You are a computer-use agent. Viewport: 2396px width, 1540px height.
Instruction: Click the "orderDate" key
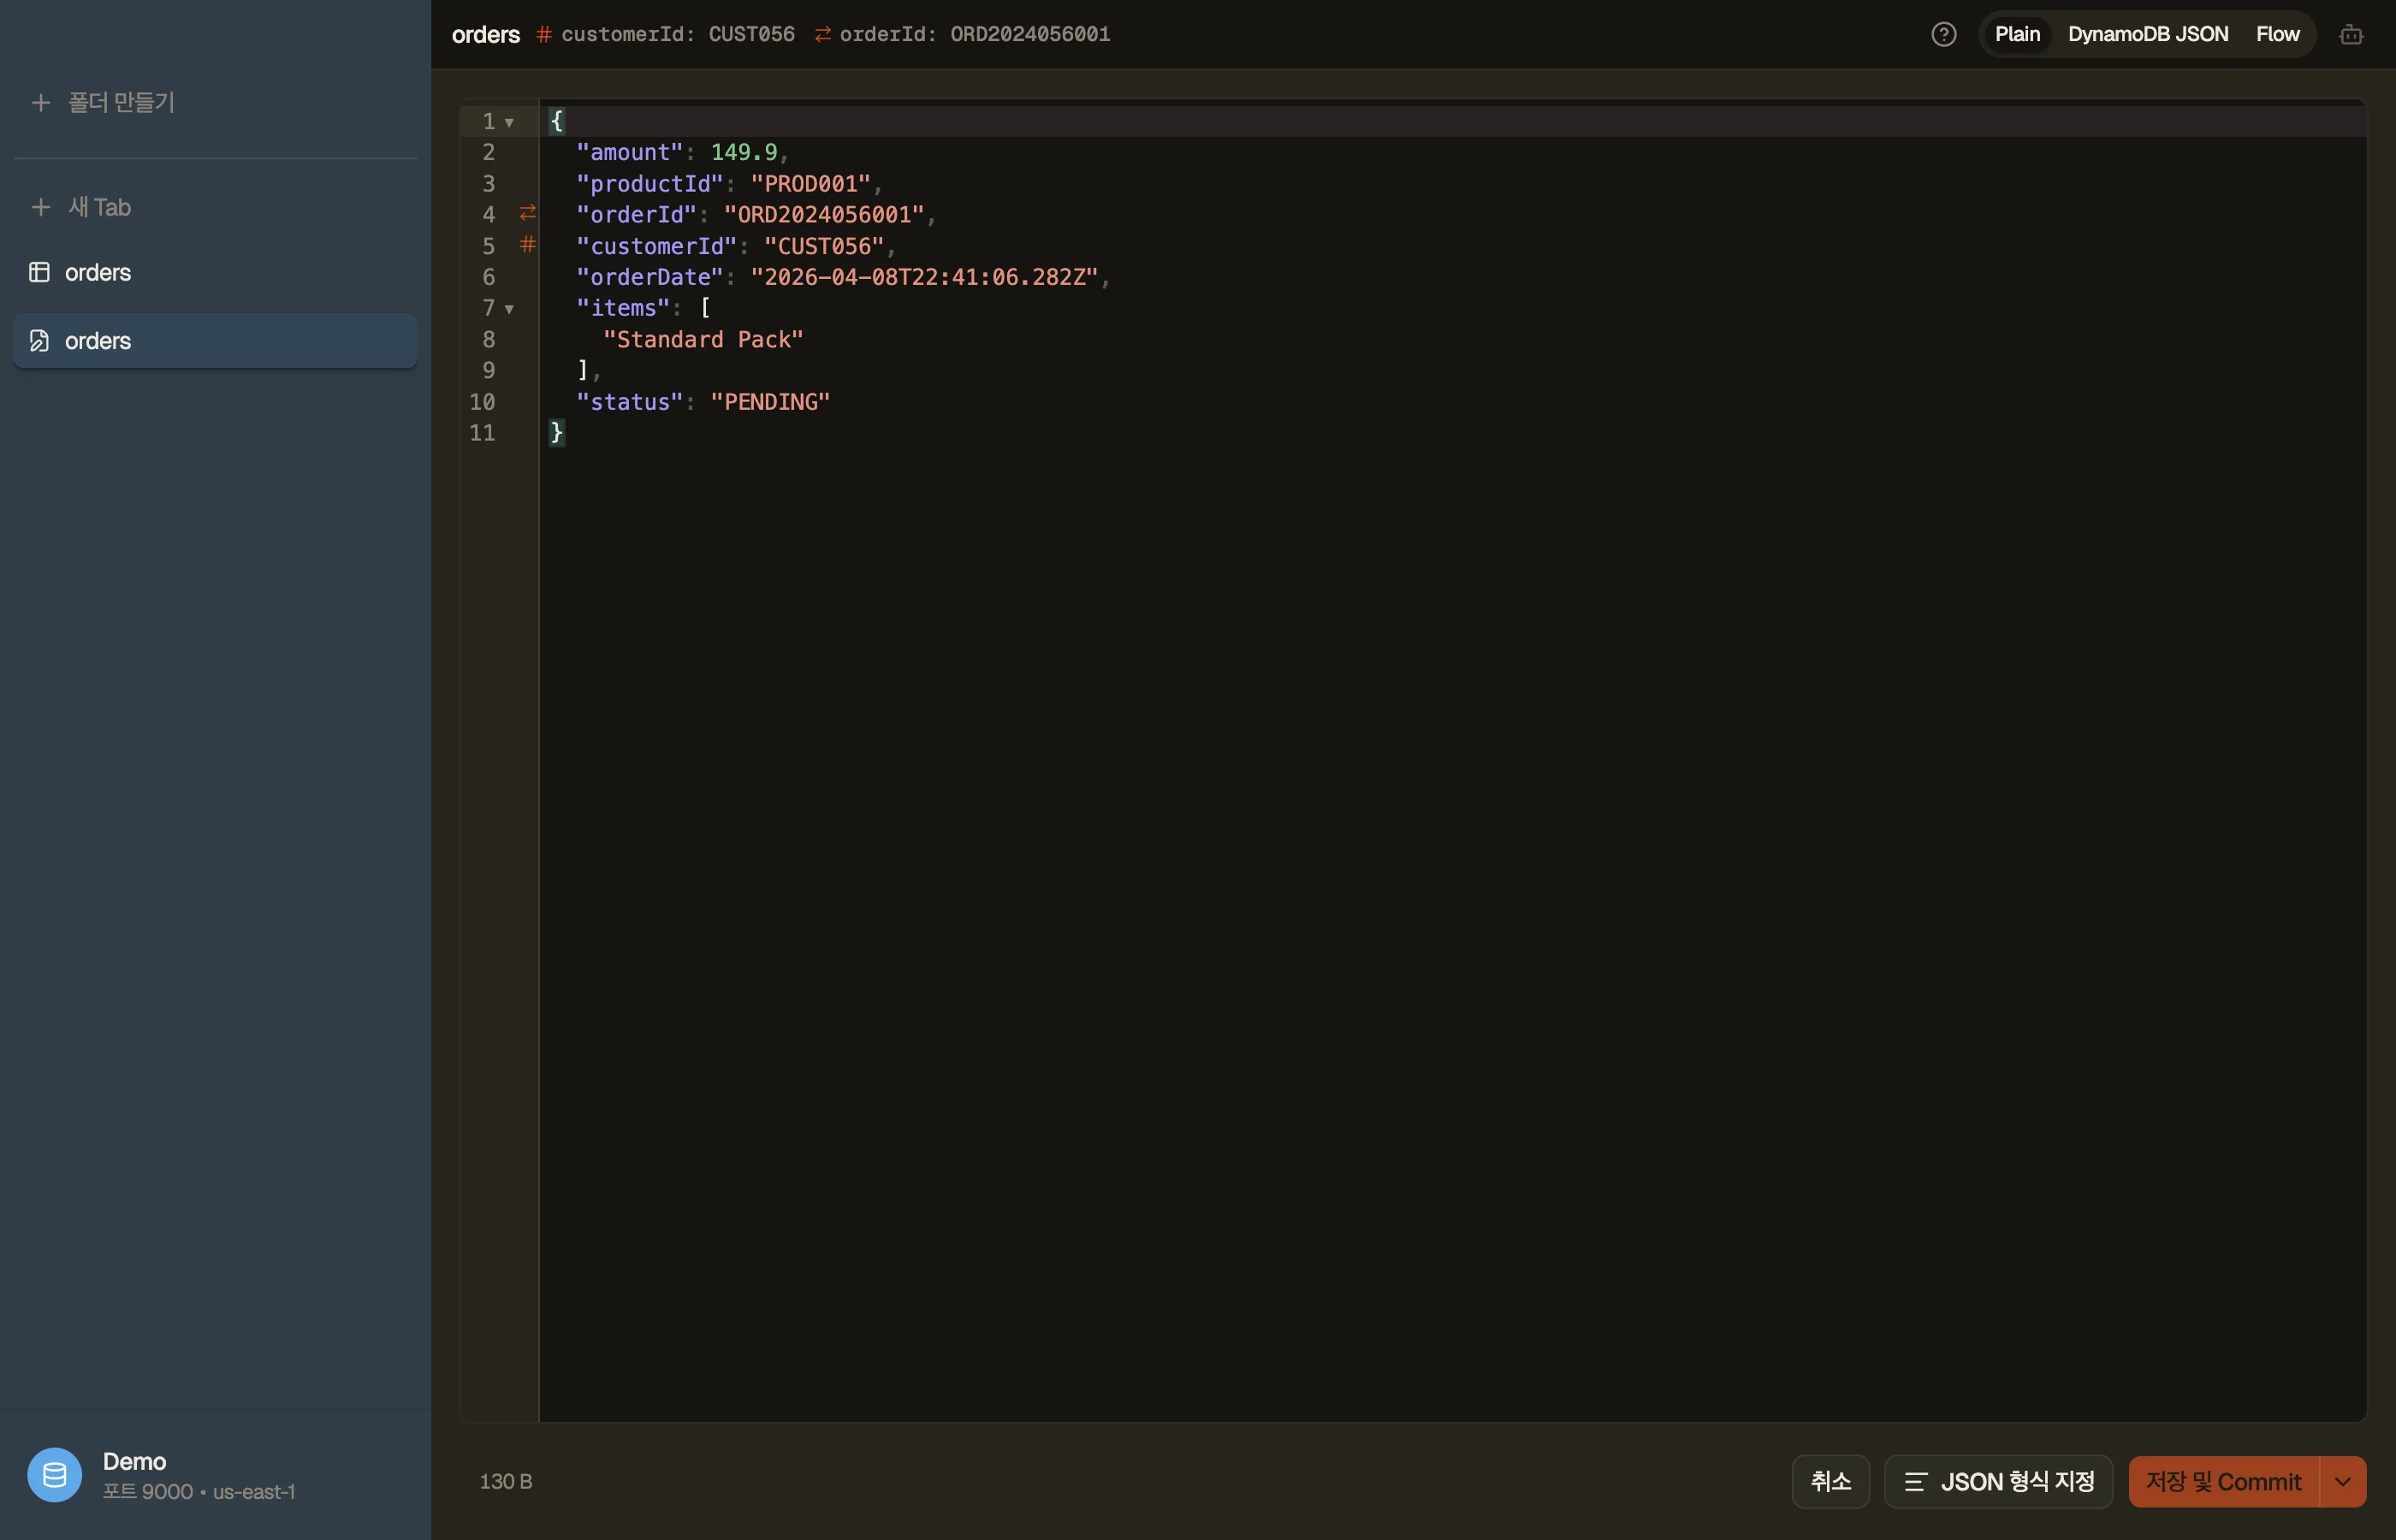(x=649, y=277)
